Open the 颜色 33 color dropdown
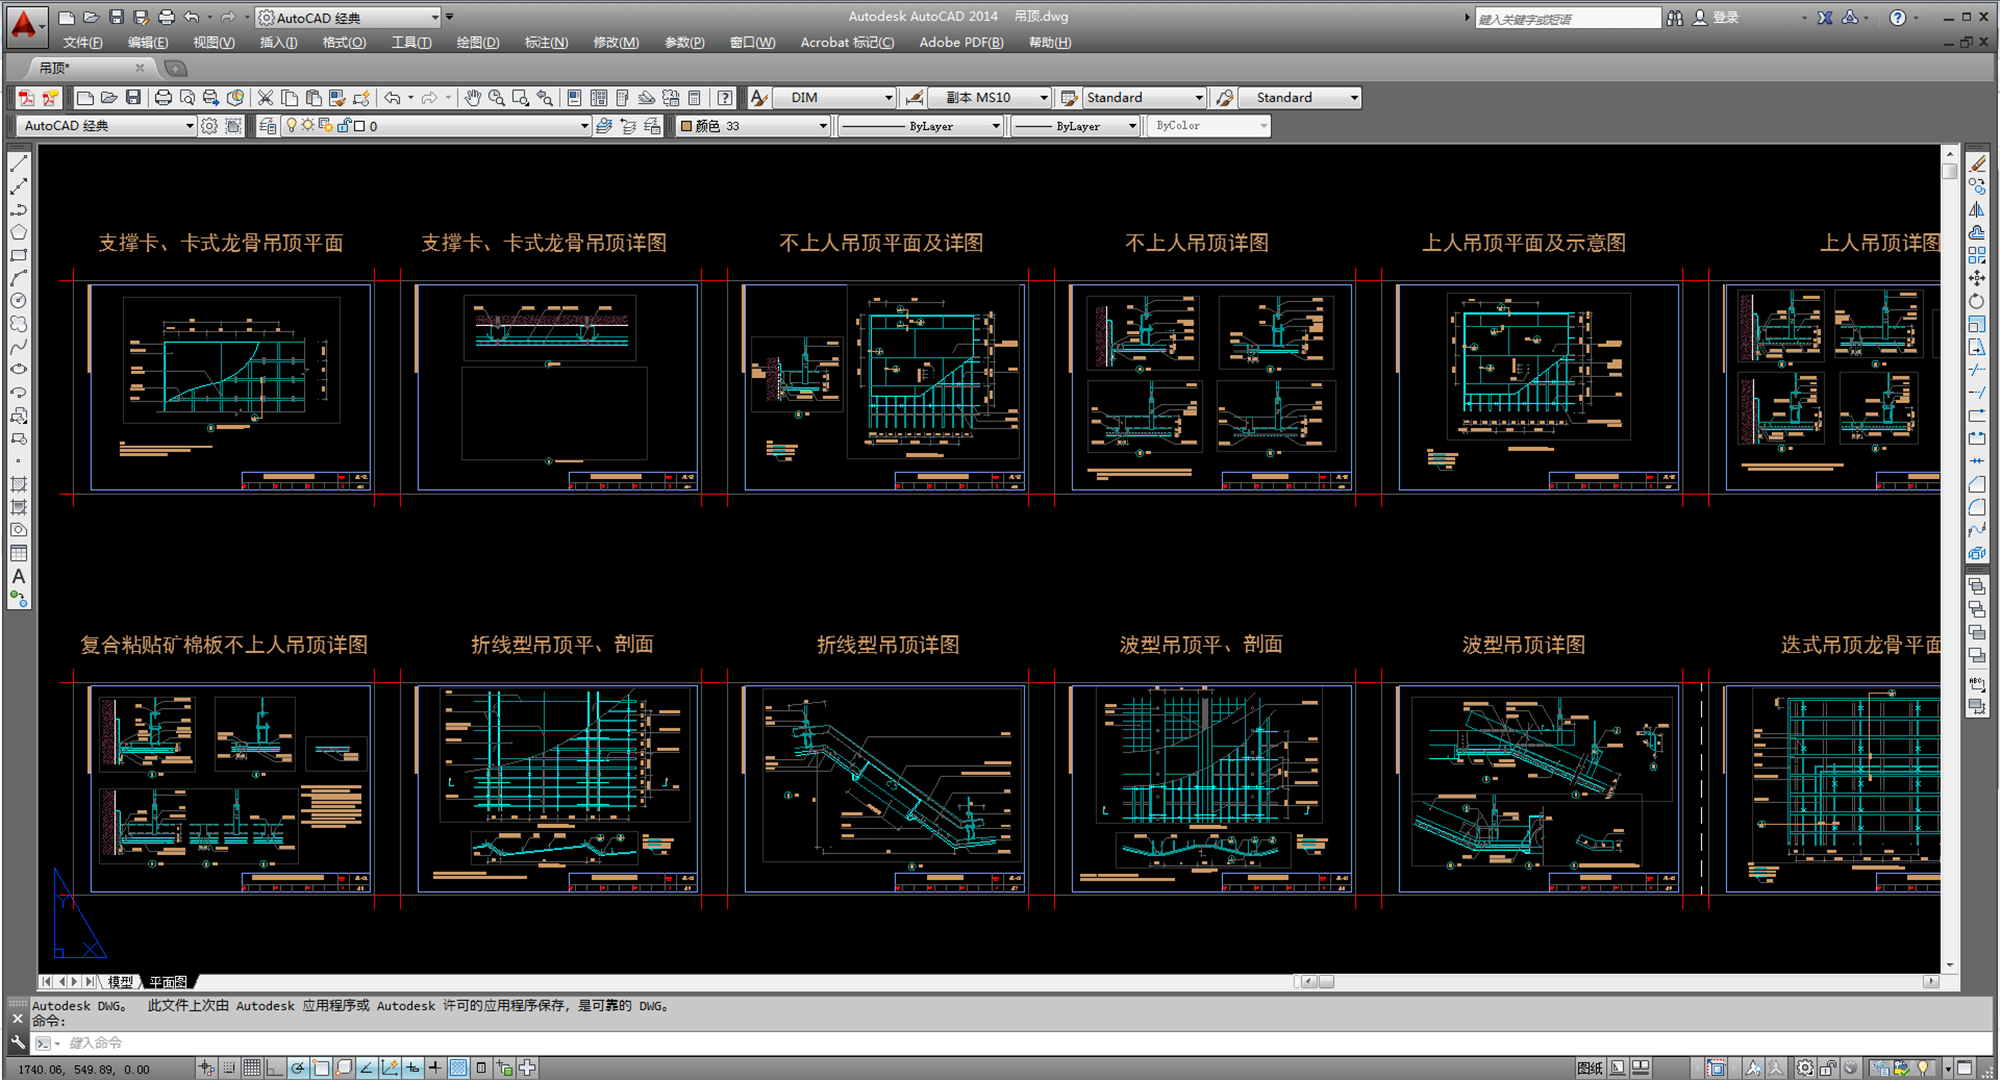The width and height of the screenshot is (2000, 1080). click(754, 126)
